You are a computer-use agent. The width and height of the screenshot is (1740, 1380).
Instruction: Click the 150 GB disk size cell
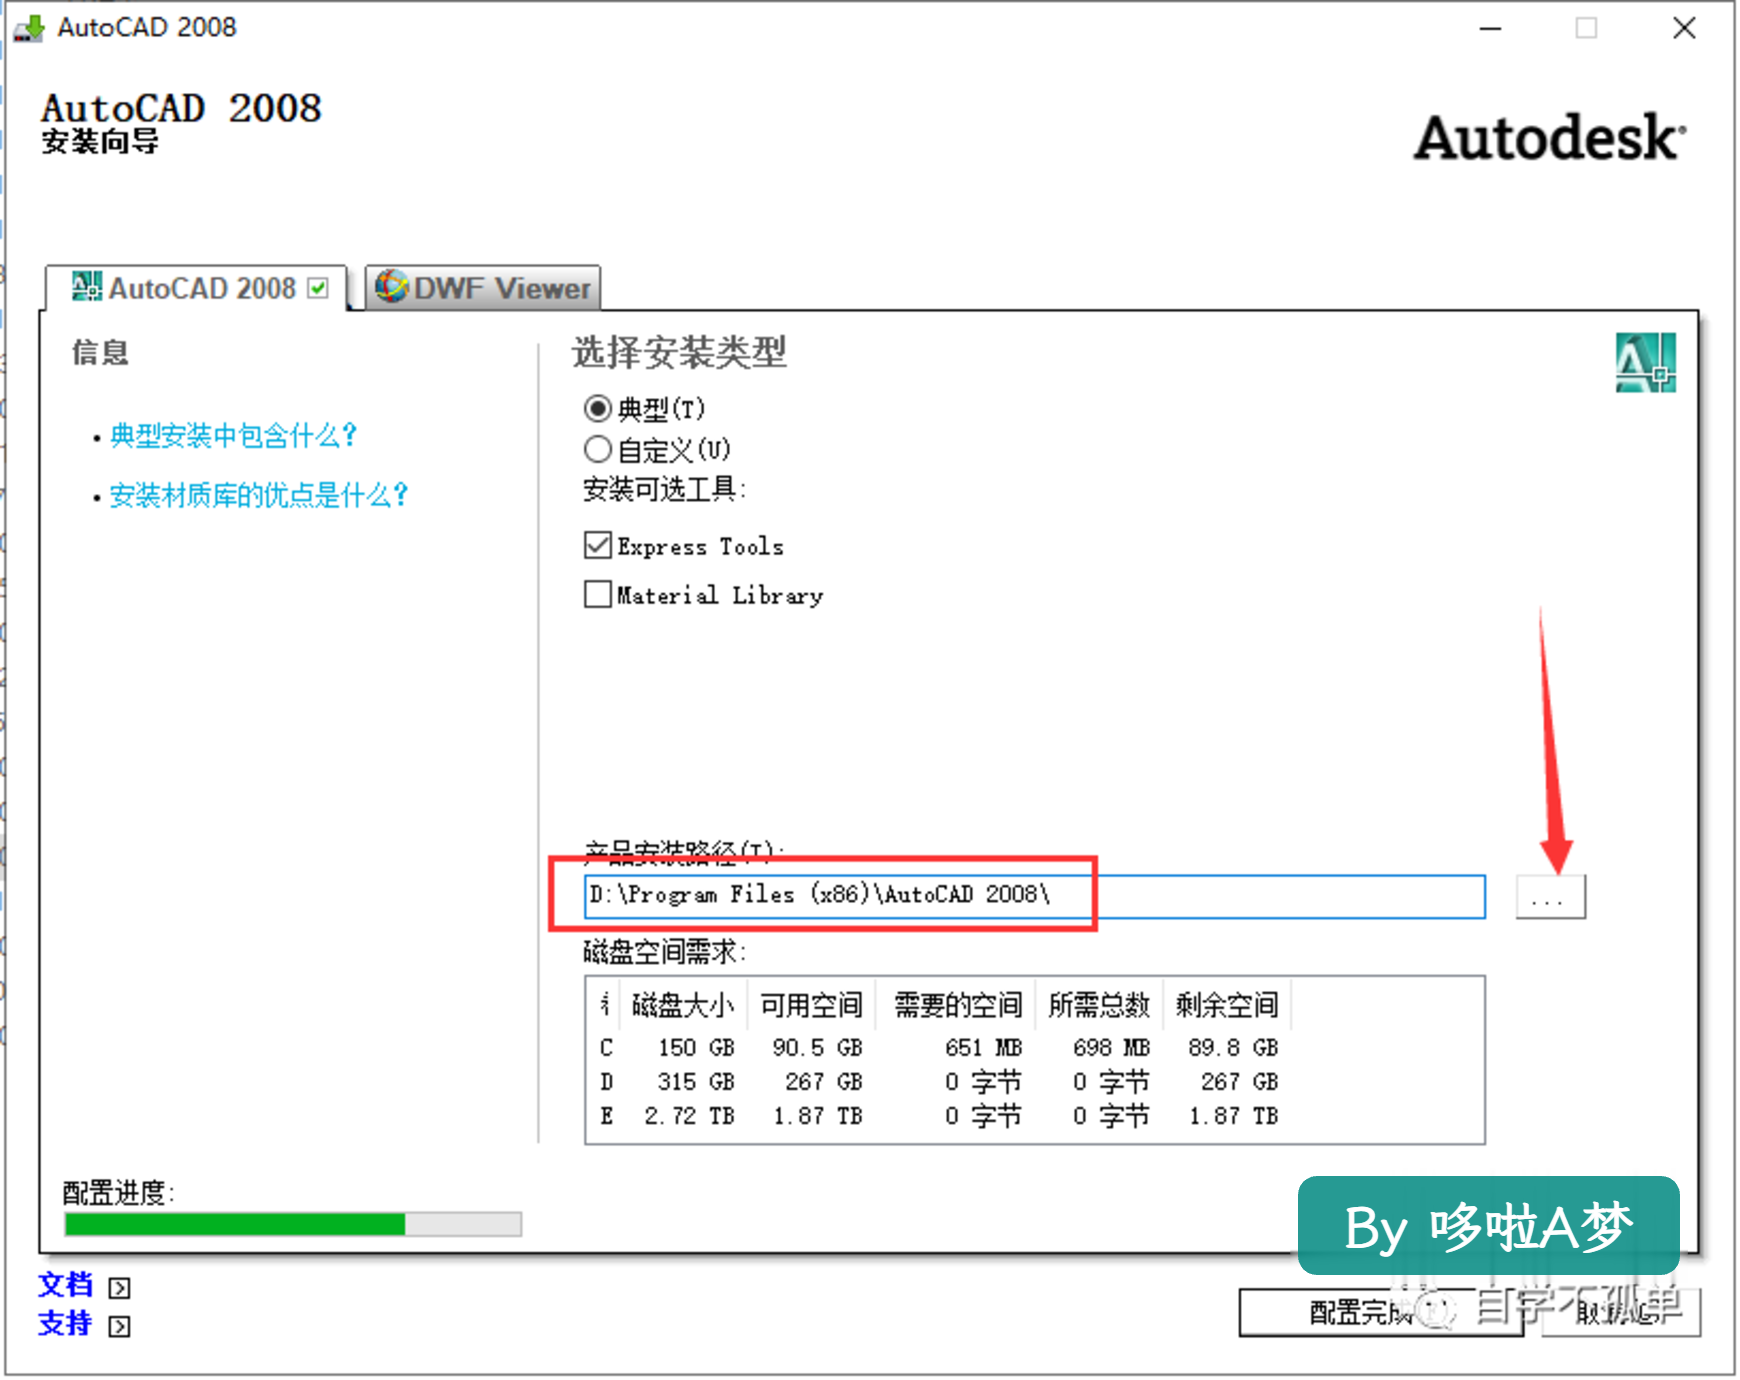[x=696, y=1048]
